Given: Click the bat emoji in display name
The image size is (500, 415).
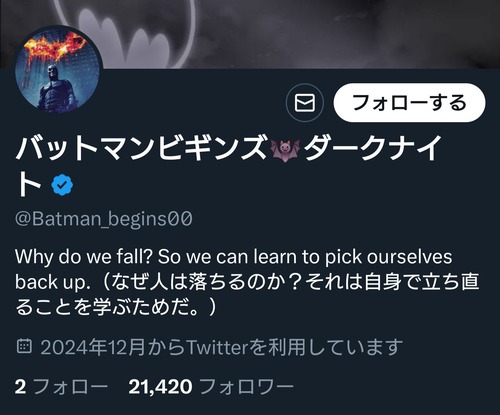Looking at the screenshot, I should 285,150.
